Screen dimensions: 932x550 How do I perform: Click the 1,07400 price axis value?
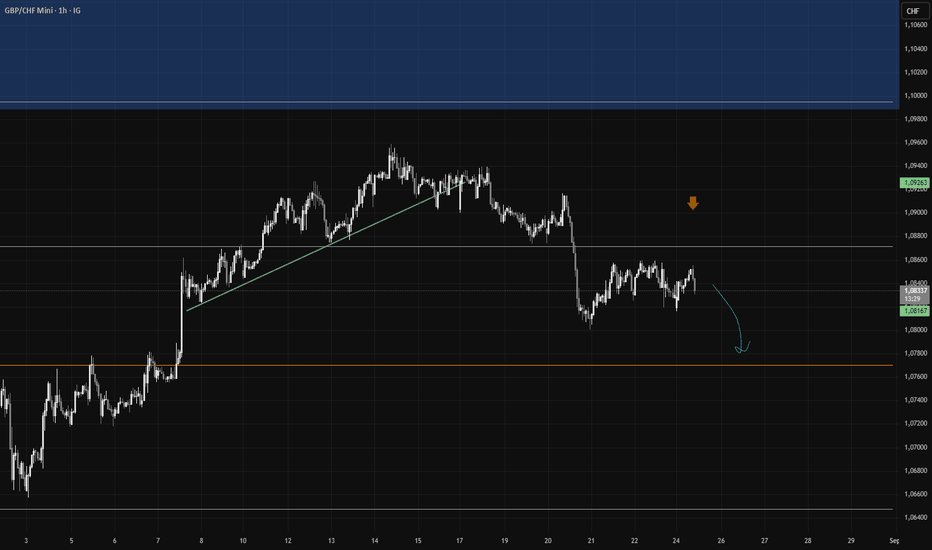[915, 400]
